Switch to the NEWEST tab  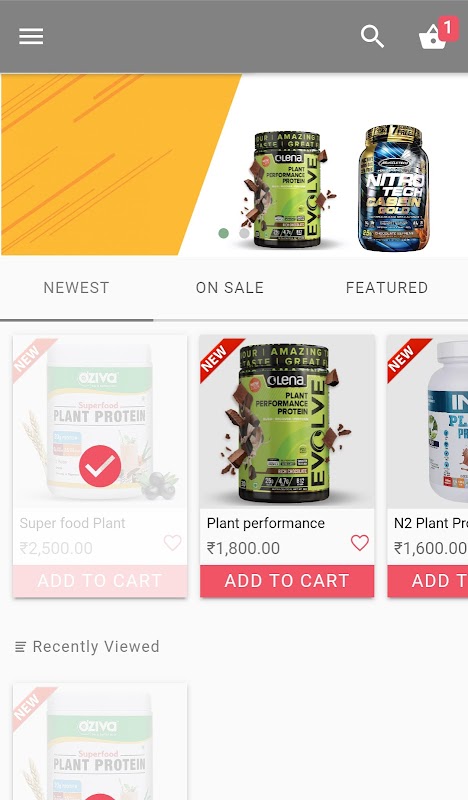click(77, 288)
